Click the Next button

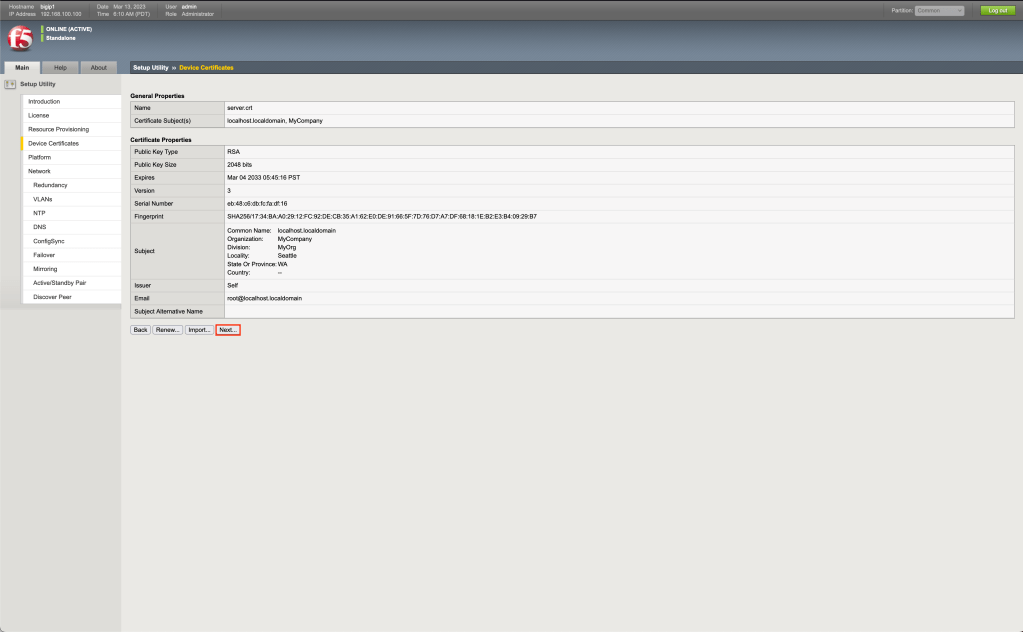pyautogui.click(x=228, y=329)
